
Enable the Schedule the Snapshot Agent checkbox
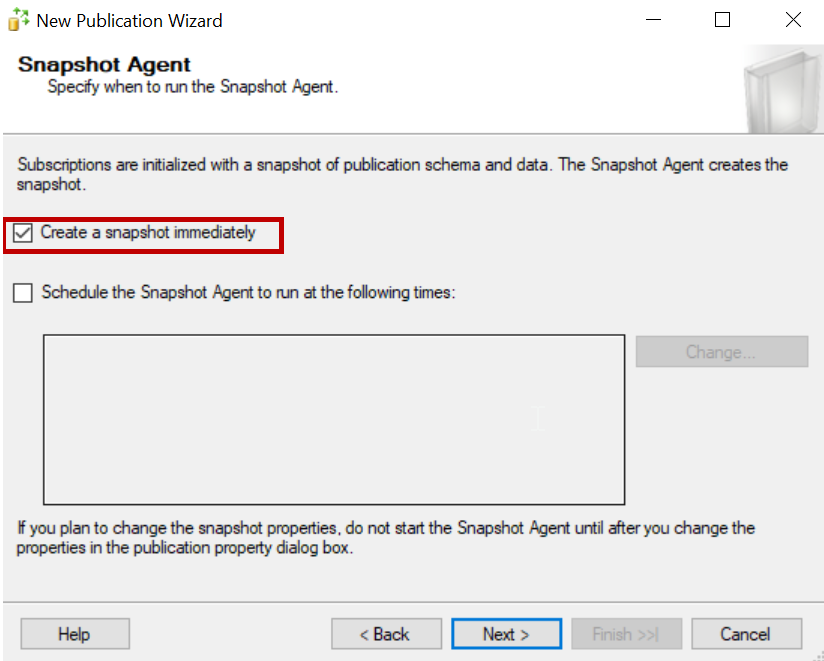(22, 293)
